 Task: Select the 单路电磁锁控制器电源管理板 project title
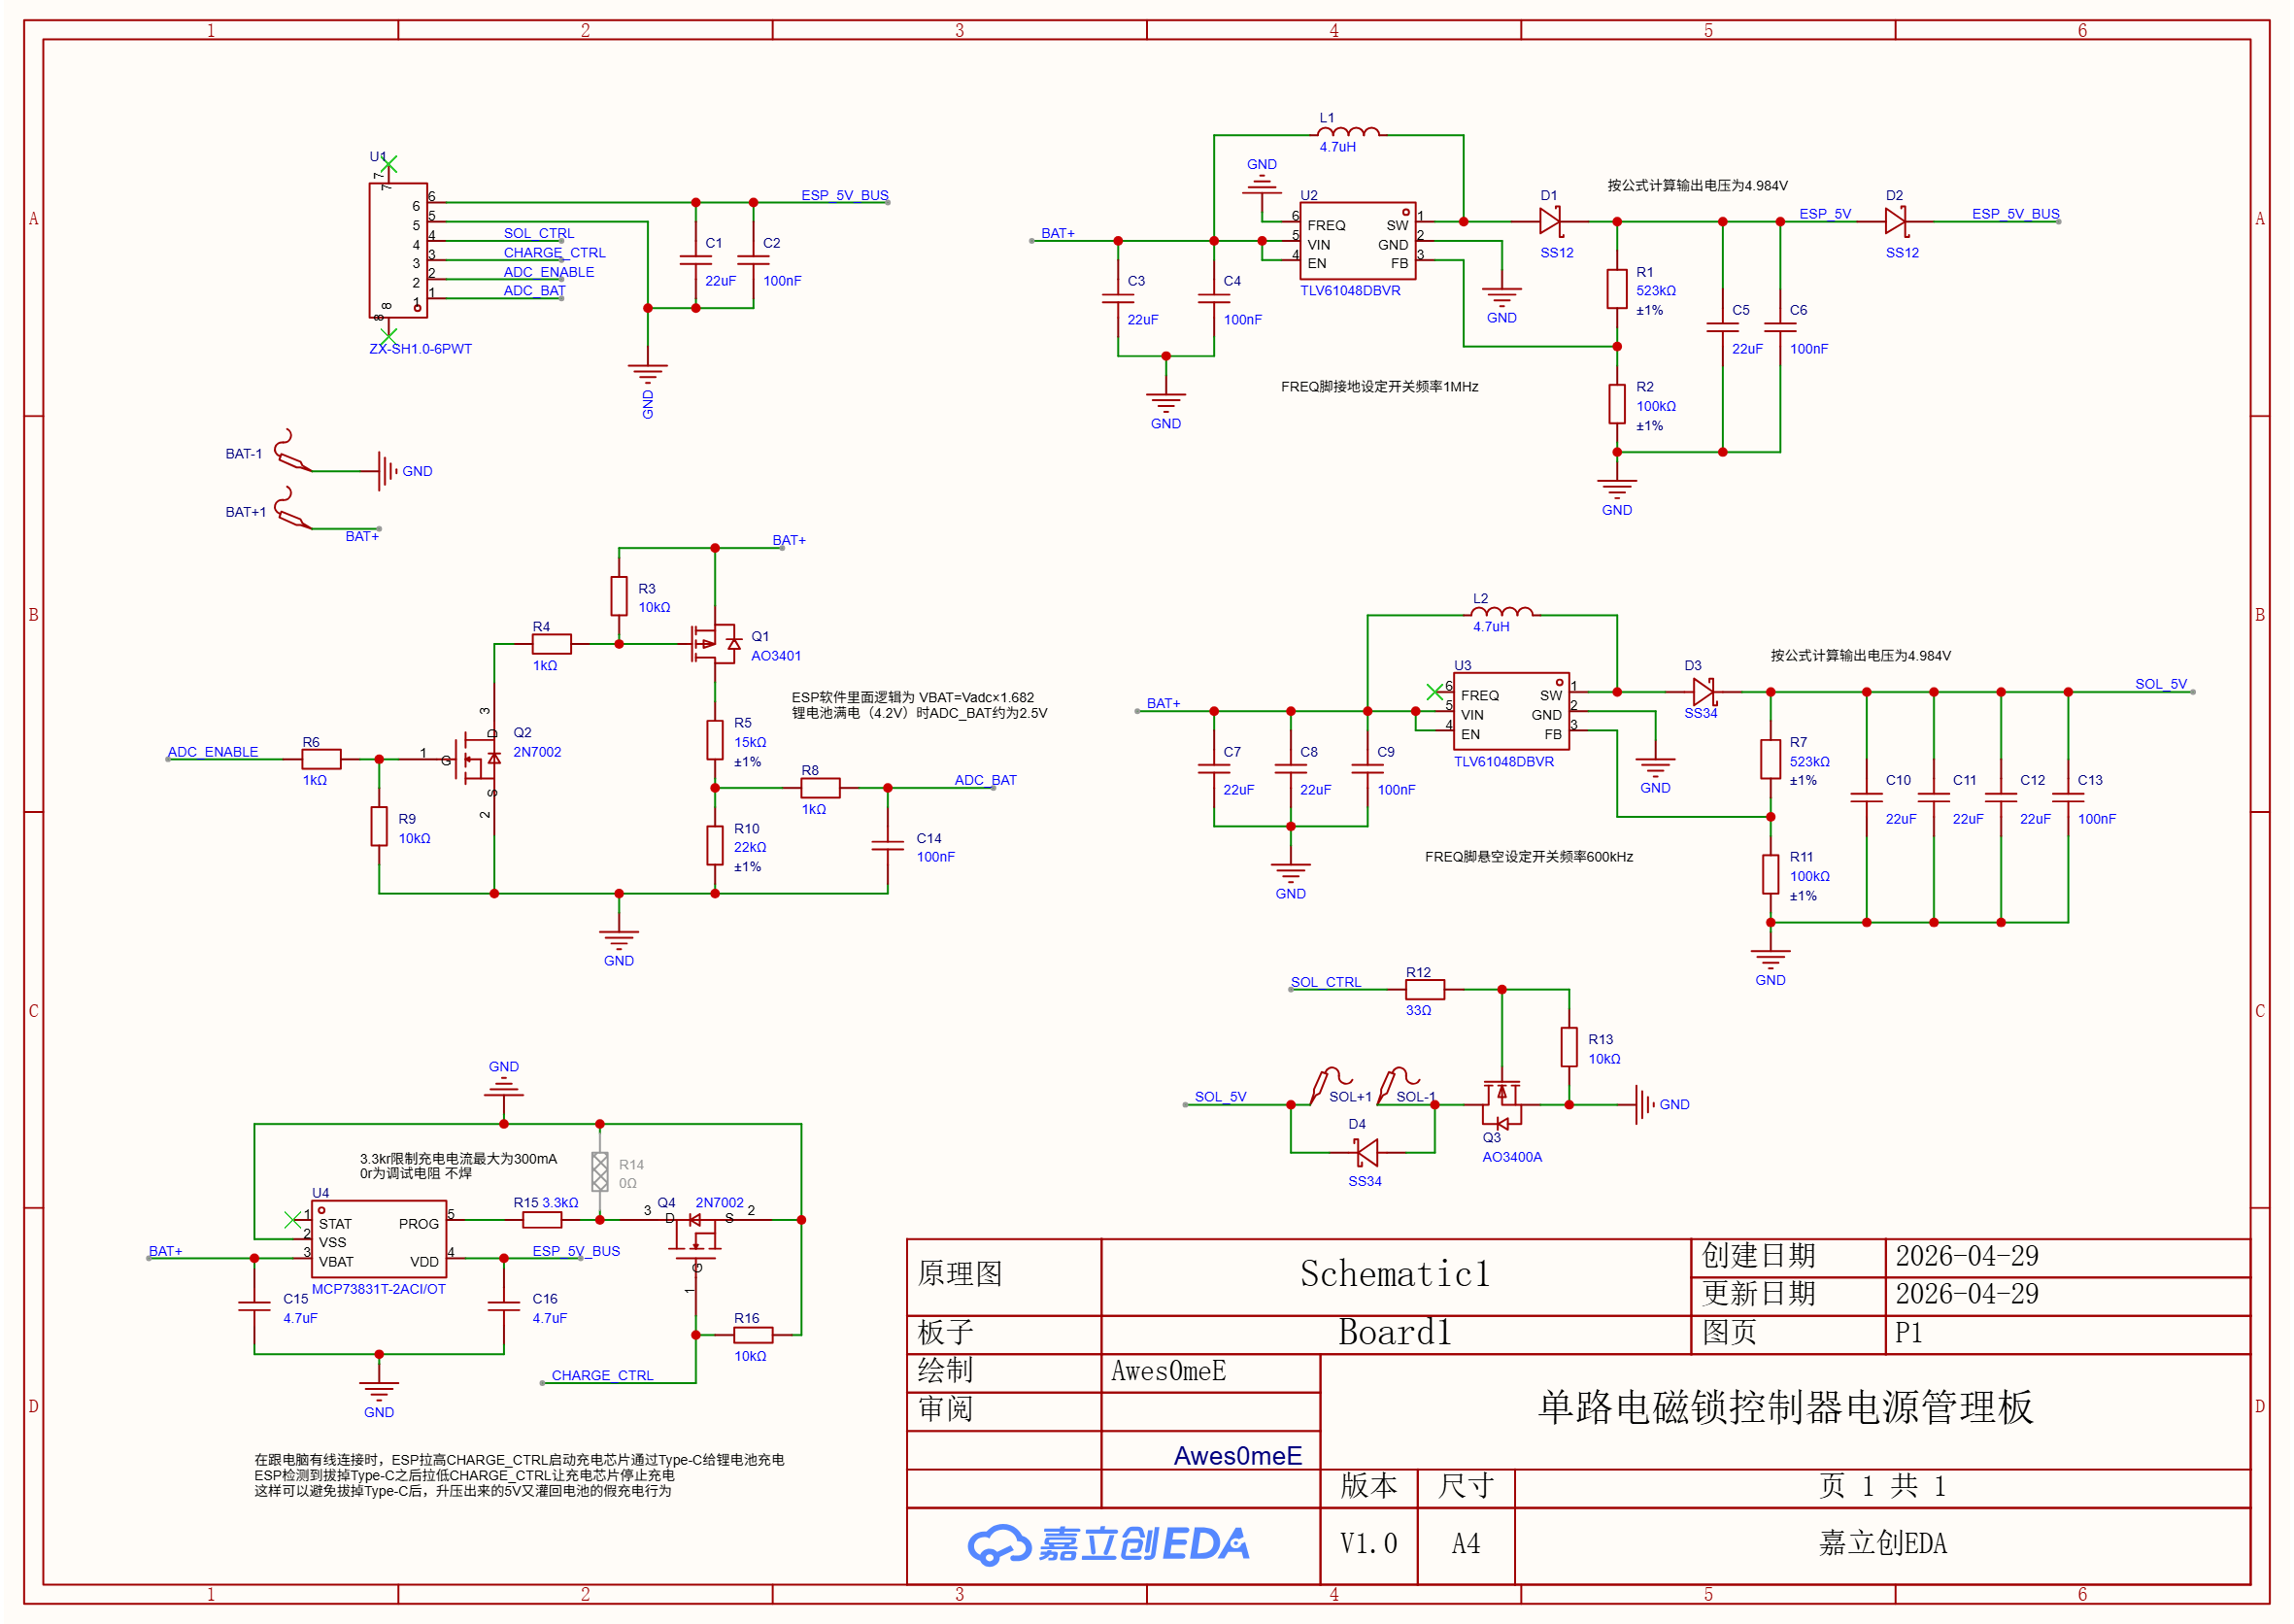pyautogui.click(x=1785, y=1408)
